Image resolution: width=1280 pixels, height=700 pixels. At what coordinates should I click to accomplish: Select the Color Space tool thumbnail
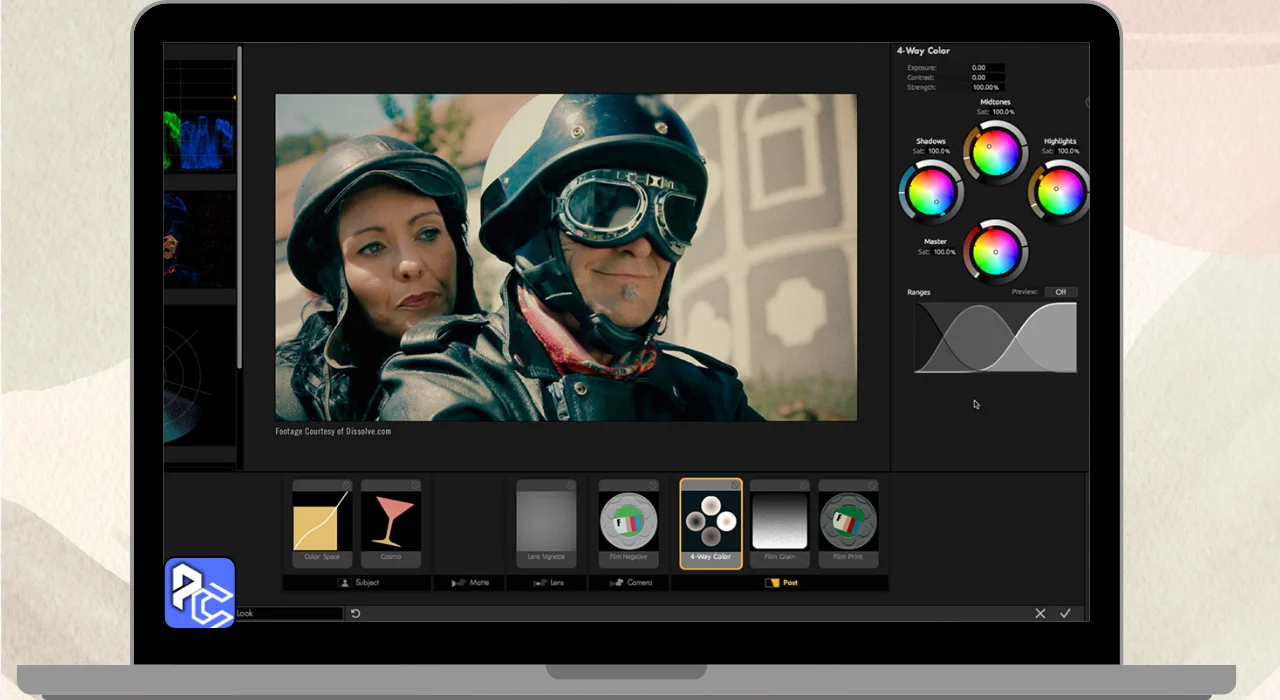[x=321, y=520]
